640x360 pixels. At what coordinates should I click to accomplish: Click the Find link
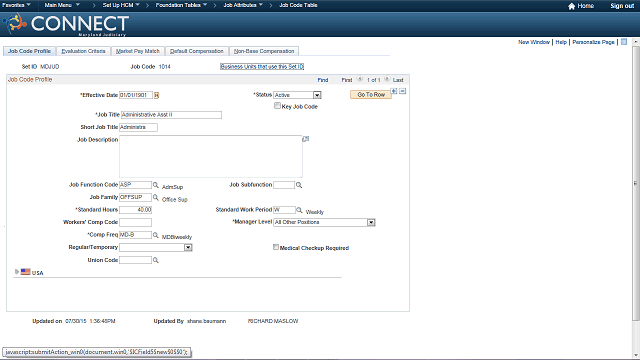point(322,80)
